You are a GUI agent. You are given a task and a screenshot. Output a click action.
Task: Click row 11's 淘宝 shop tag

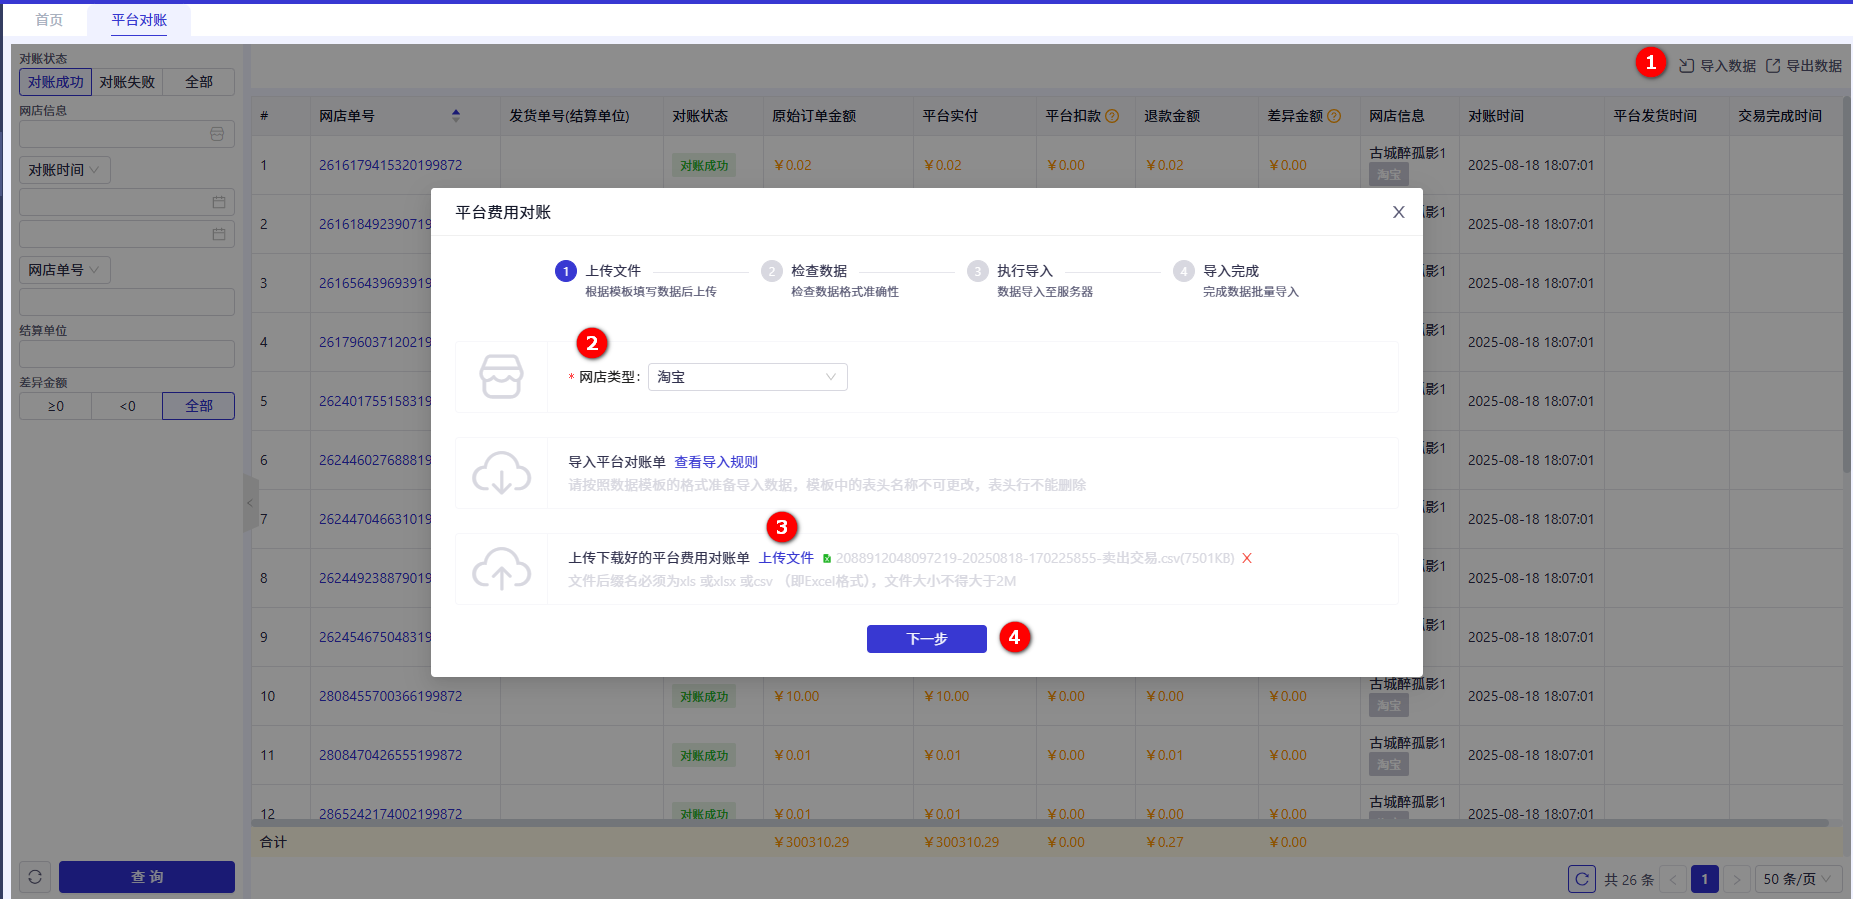[1389, 765]
